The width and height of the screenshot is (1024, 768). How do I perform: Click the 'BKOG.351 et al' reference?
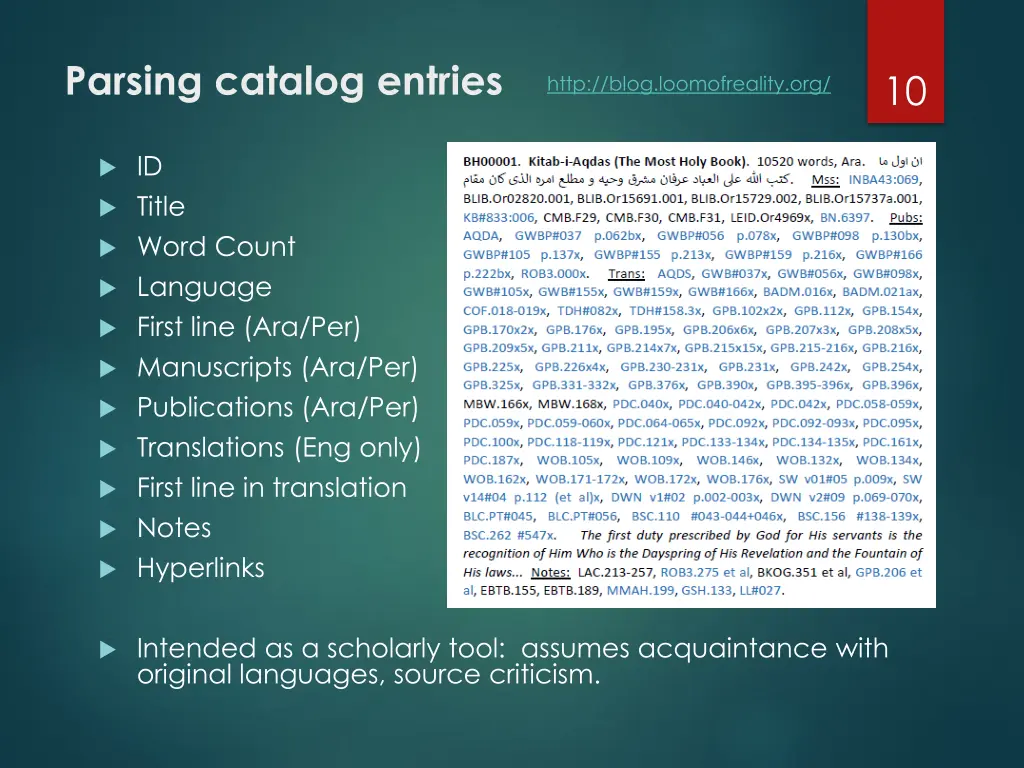(x=803, y=573)
